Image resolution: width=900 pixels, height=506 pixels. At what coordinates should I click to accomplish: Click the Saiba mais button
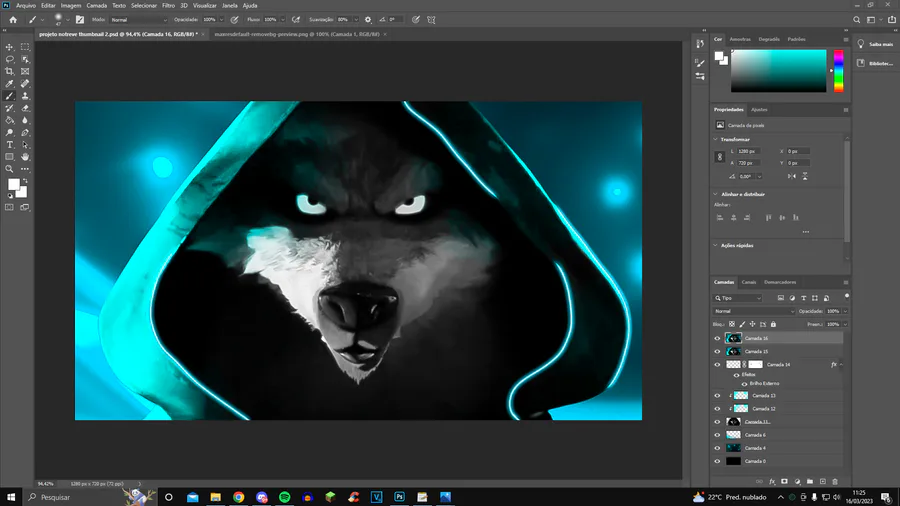[x=874, y=44]
